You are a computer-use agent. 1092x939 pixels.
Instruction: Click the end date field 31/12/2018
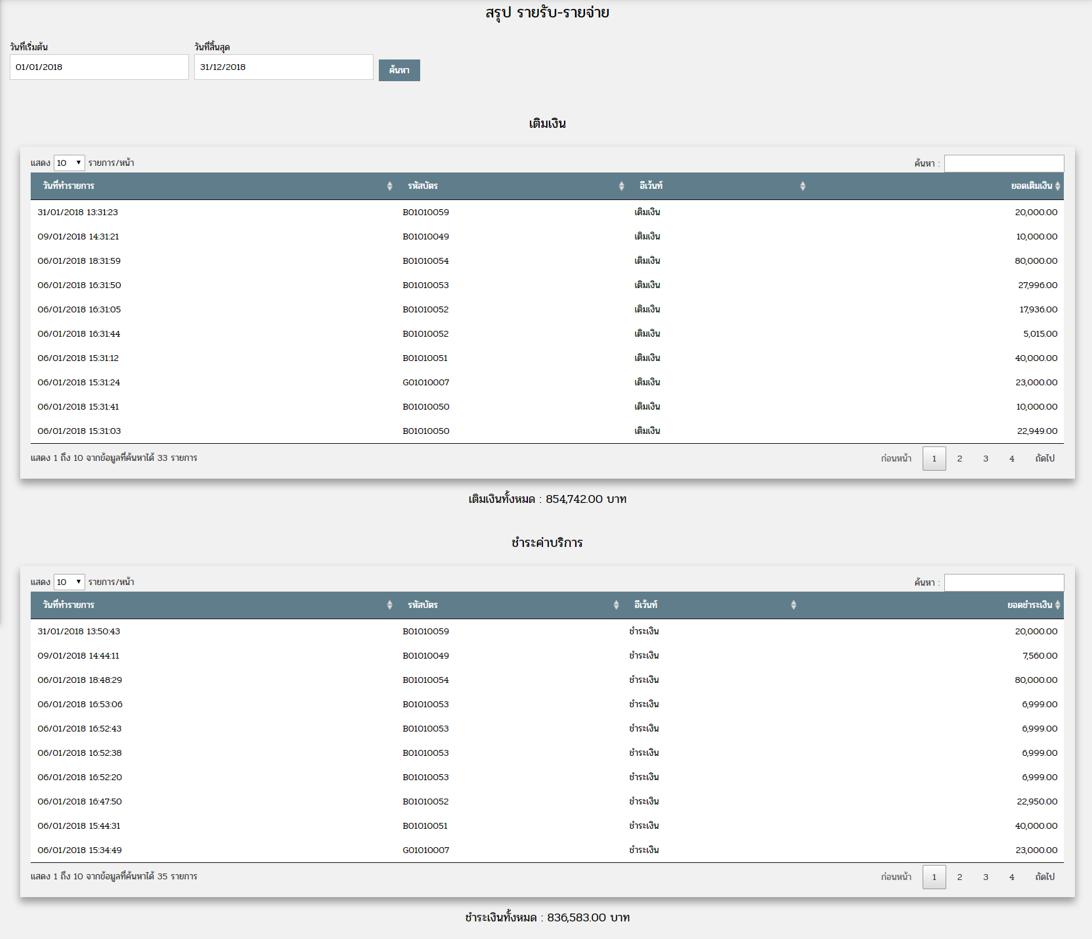(x=283, y=67)
